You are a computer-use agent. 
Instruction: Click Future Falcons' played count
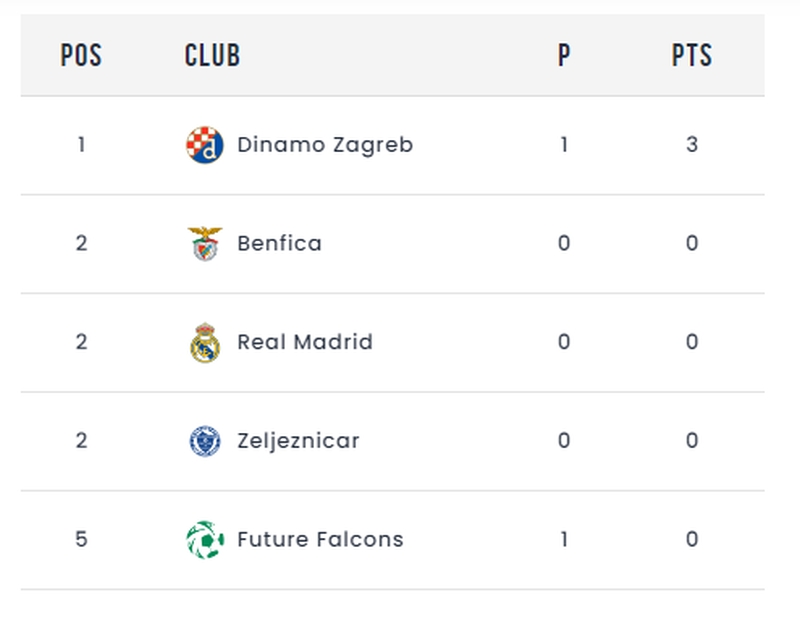tap(564, 539)
